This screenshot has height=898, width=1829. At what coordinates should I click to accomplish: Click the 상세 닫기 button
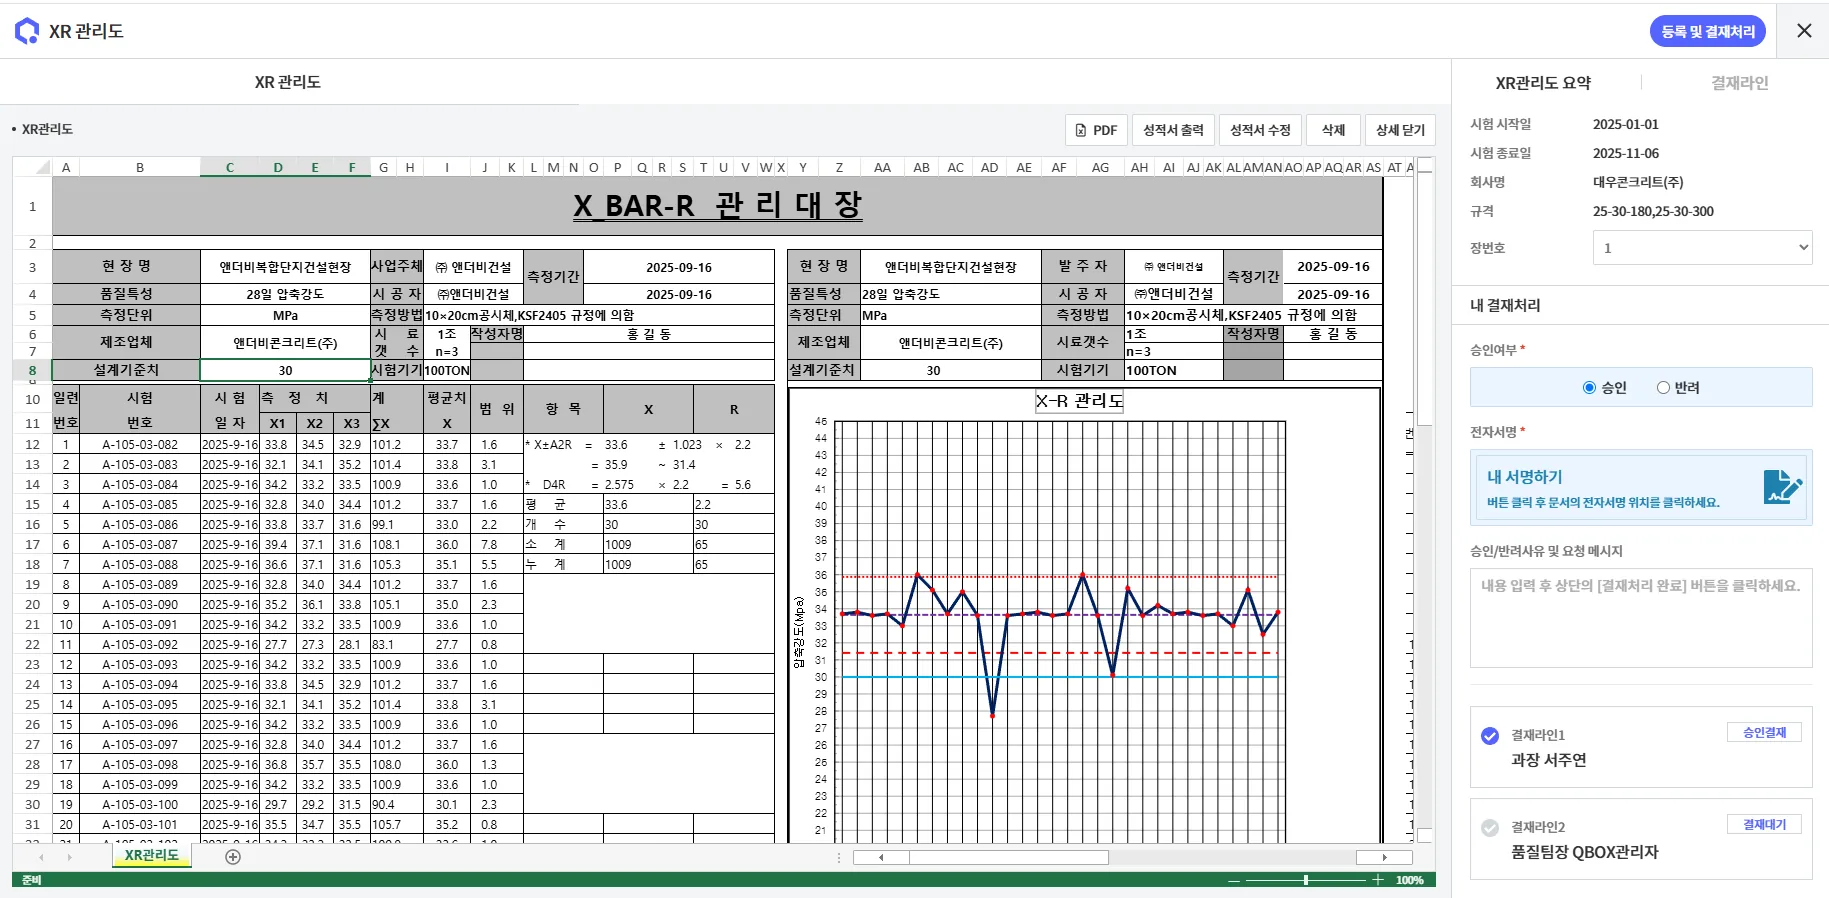coord(1400,130)
